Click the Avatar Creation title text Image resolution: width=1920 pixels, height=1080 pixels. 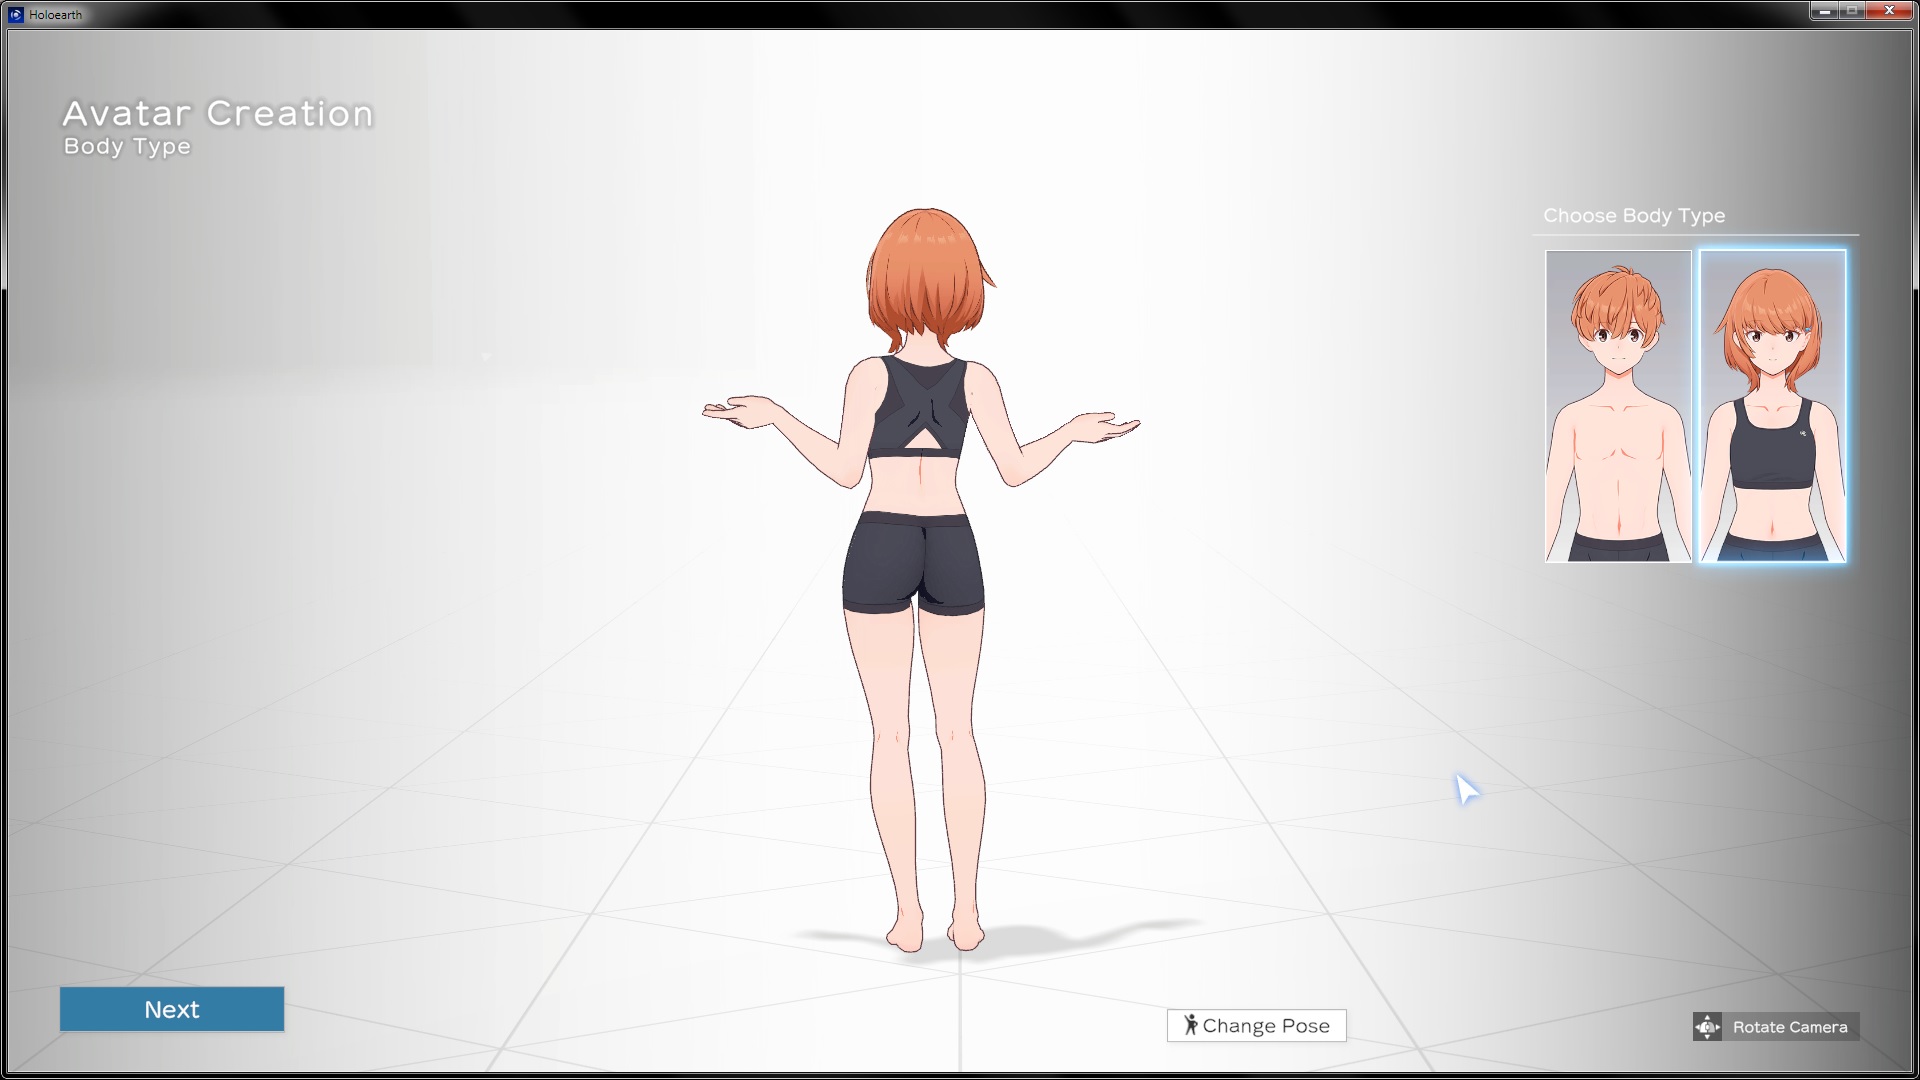218,114
